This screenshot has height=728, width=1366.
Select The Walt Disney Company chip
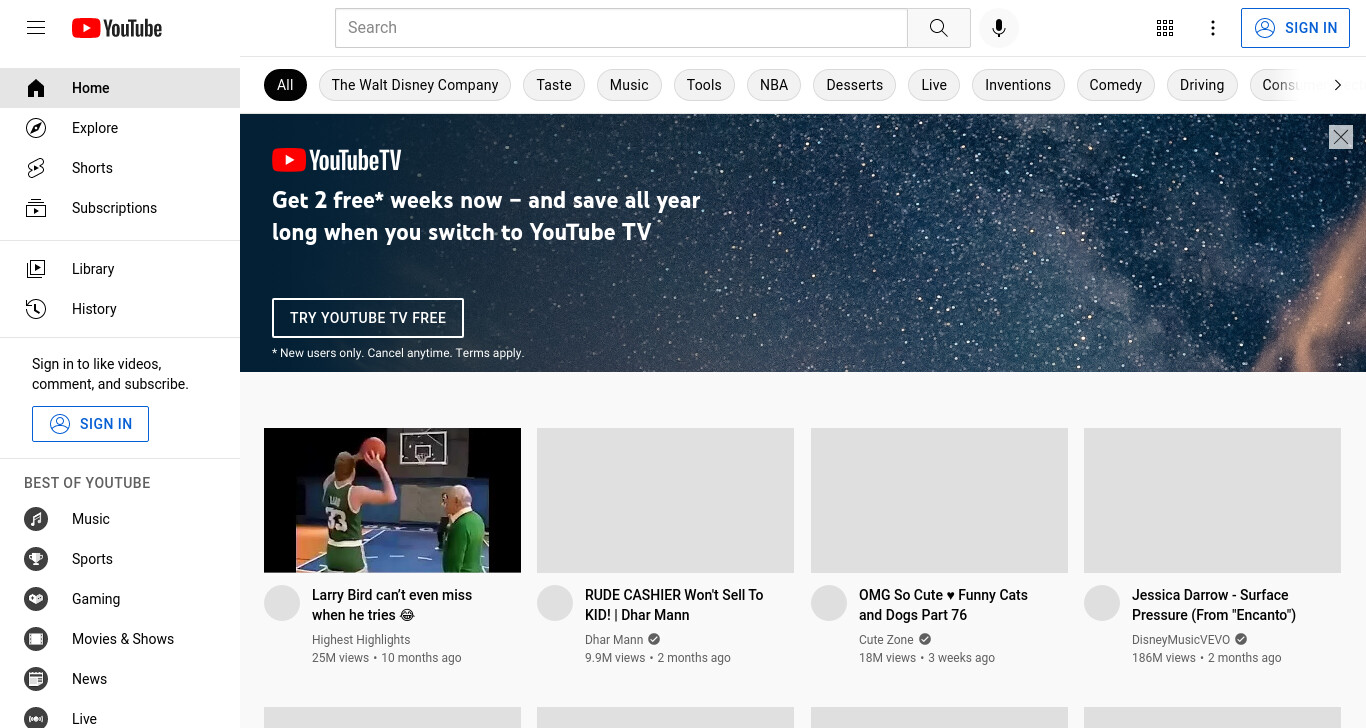click(415, 85)
